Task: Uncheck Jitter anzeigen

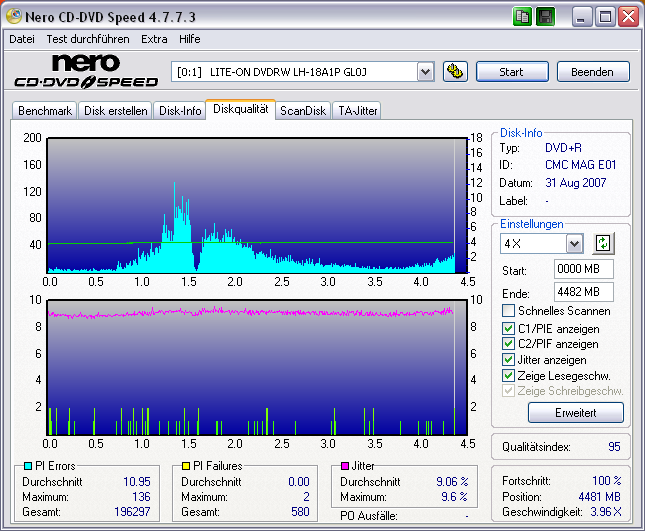Action: click(x=508, y=359)
